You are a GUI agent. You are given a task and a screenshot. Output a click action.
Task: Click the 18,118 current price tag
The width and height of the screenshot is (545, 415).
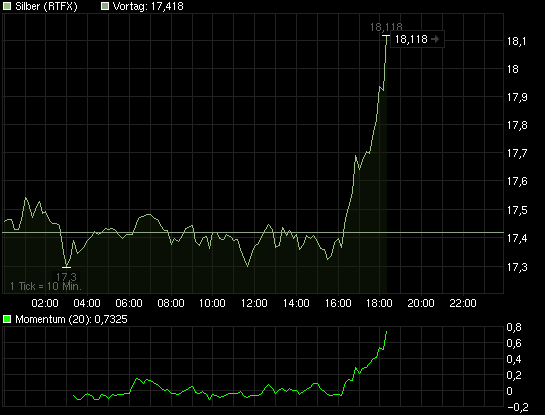pyautogui.click(x=417, y=39)
